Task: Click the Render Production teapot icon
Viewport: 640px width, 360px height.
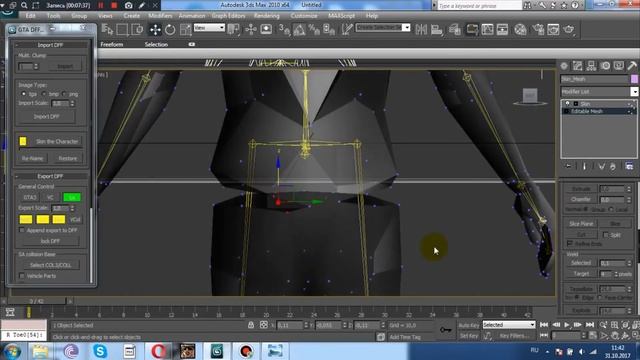Action: click(569, 29)
